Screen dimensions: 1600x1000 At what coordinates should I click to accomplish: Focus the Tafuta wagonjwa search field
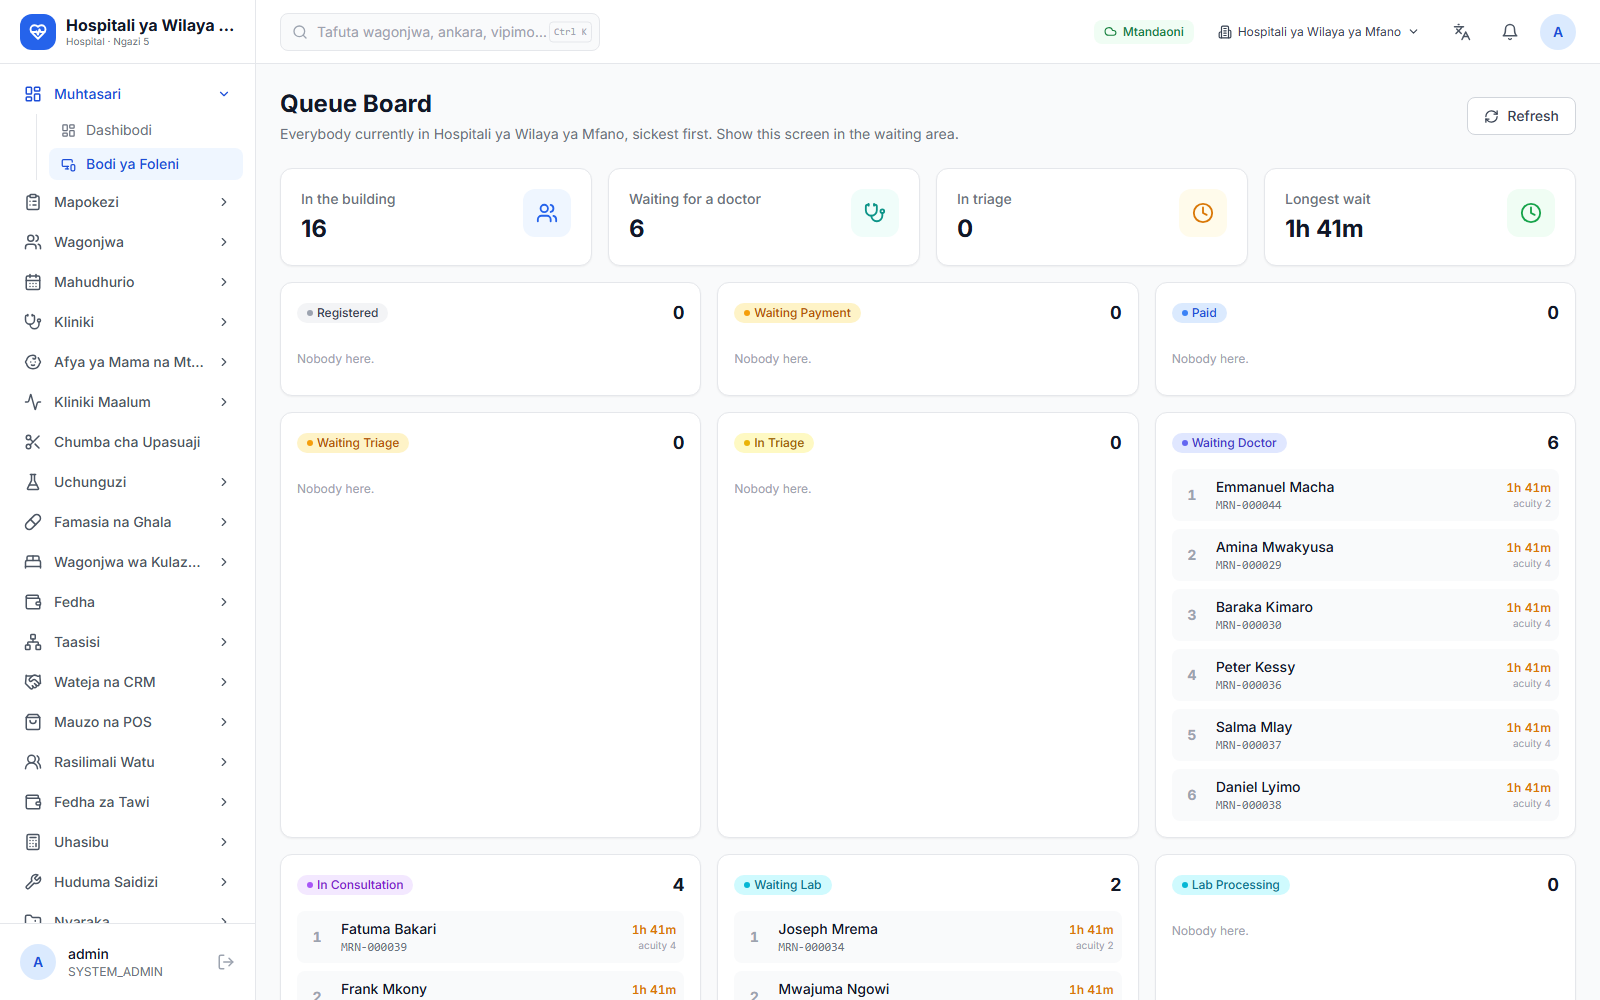coord(440,32)
